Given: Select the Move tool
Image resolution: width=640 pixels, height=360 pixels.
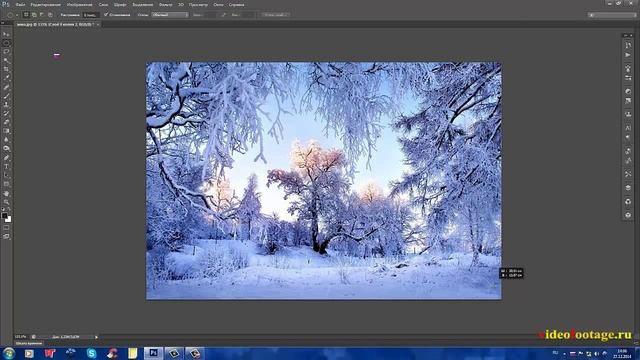Looking at the screenshot, I should 6,34.
